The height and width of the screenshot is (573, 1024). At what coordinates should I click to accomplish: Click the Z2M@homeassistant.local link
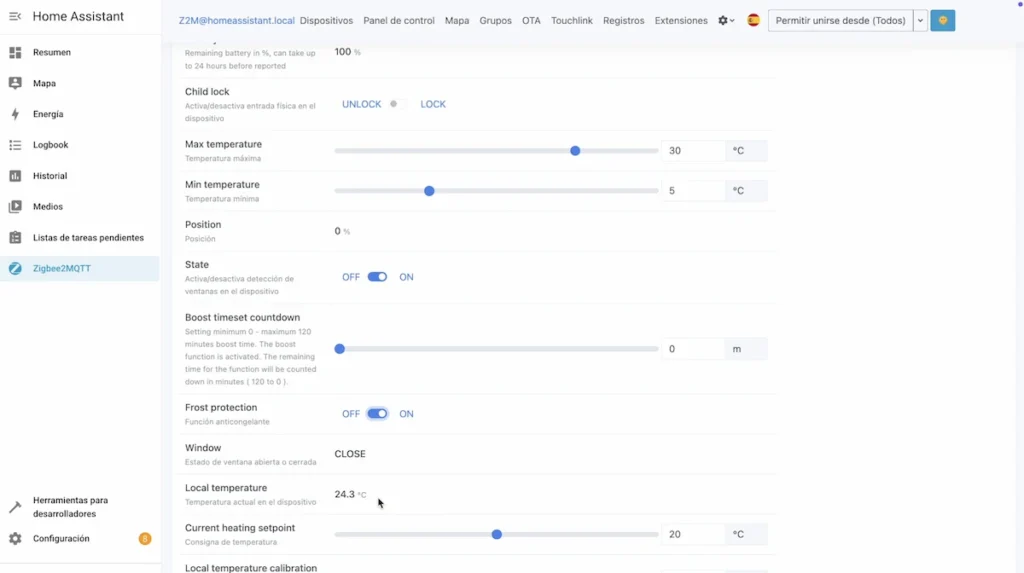[236, 21]
